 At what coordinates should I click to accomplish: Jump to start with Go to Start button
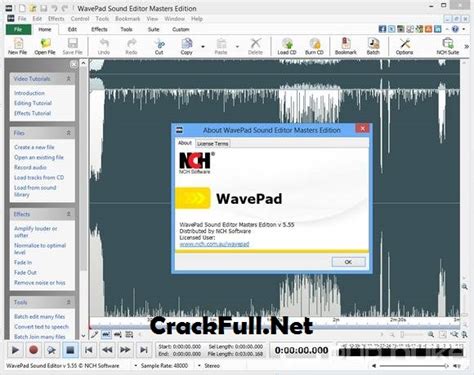(89, 350)
